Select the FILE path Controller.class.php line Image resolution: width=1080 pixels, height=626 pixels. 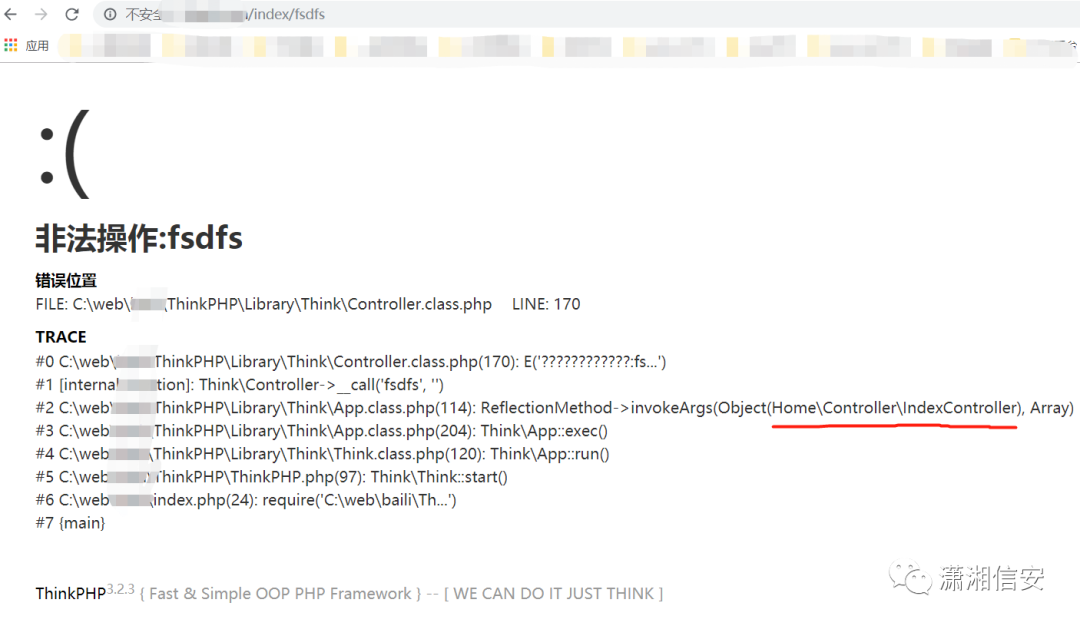click(x=264, y=304)
